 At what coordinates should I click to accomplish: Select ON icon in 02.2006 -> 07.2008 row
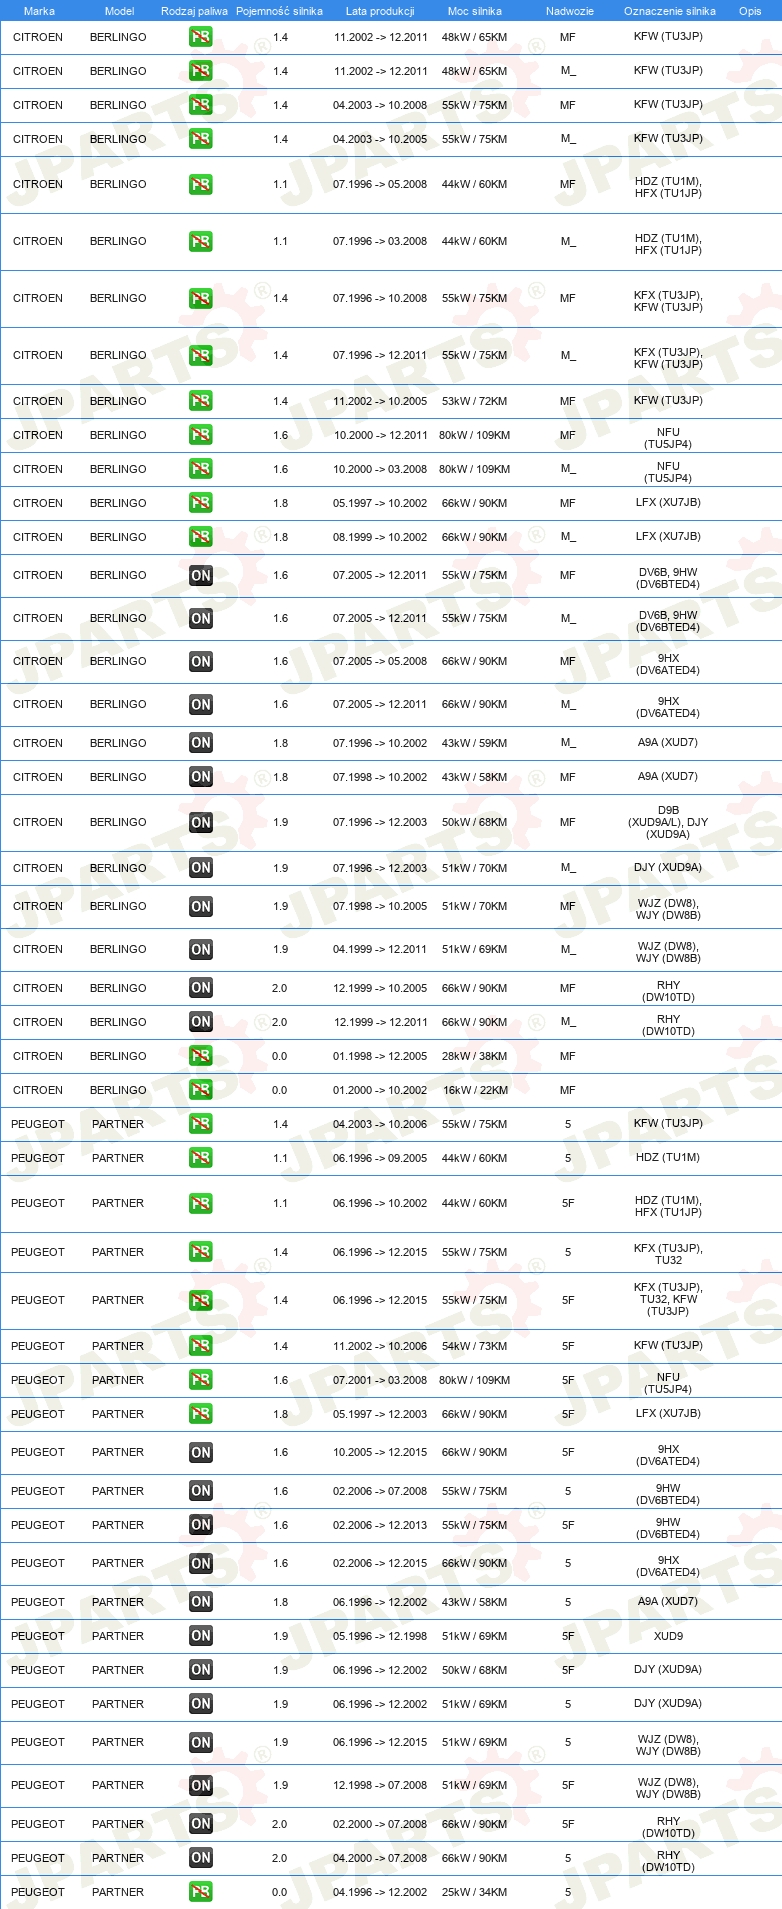[201, 1491]
